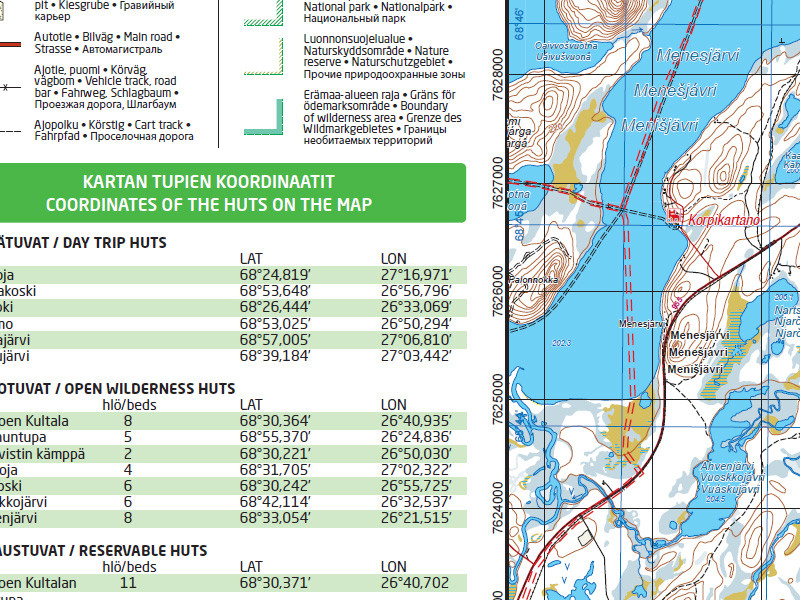Click the Oaivvošvuotna bay label on the map
The image size is (800, 600).
[566, 45]
